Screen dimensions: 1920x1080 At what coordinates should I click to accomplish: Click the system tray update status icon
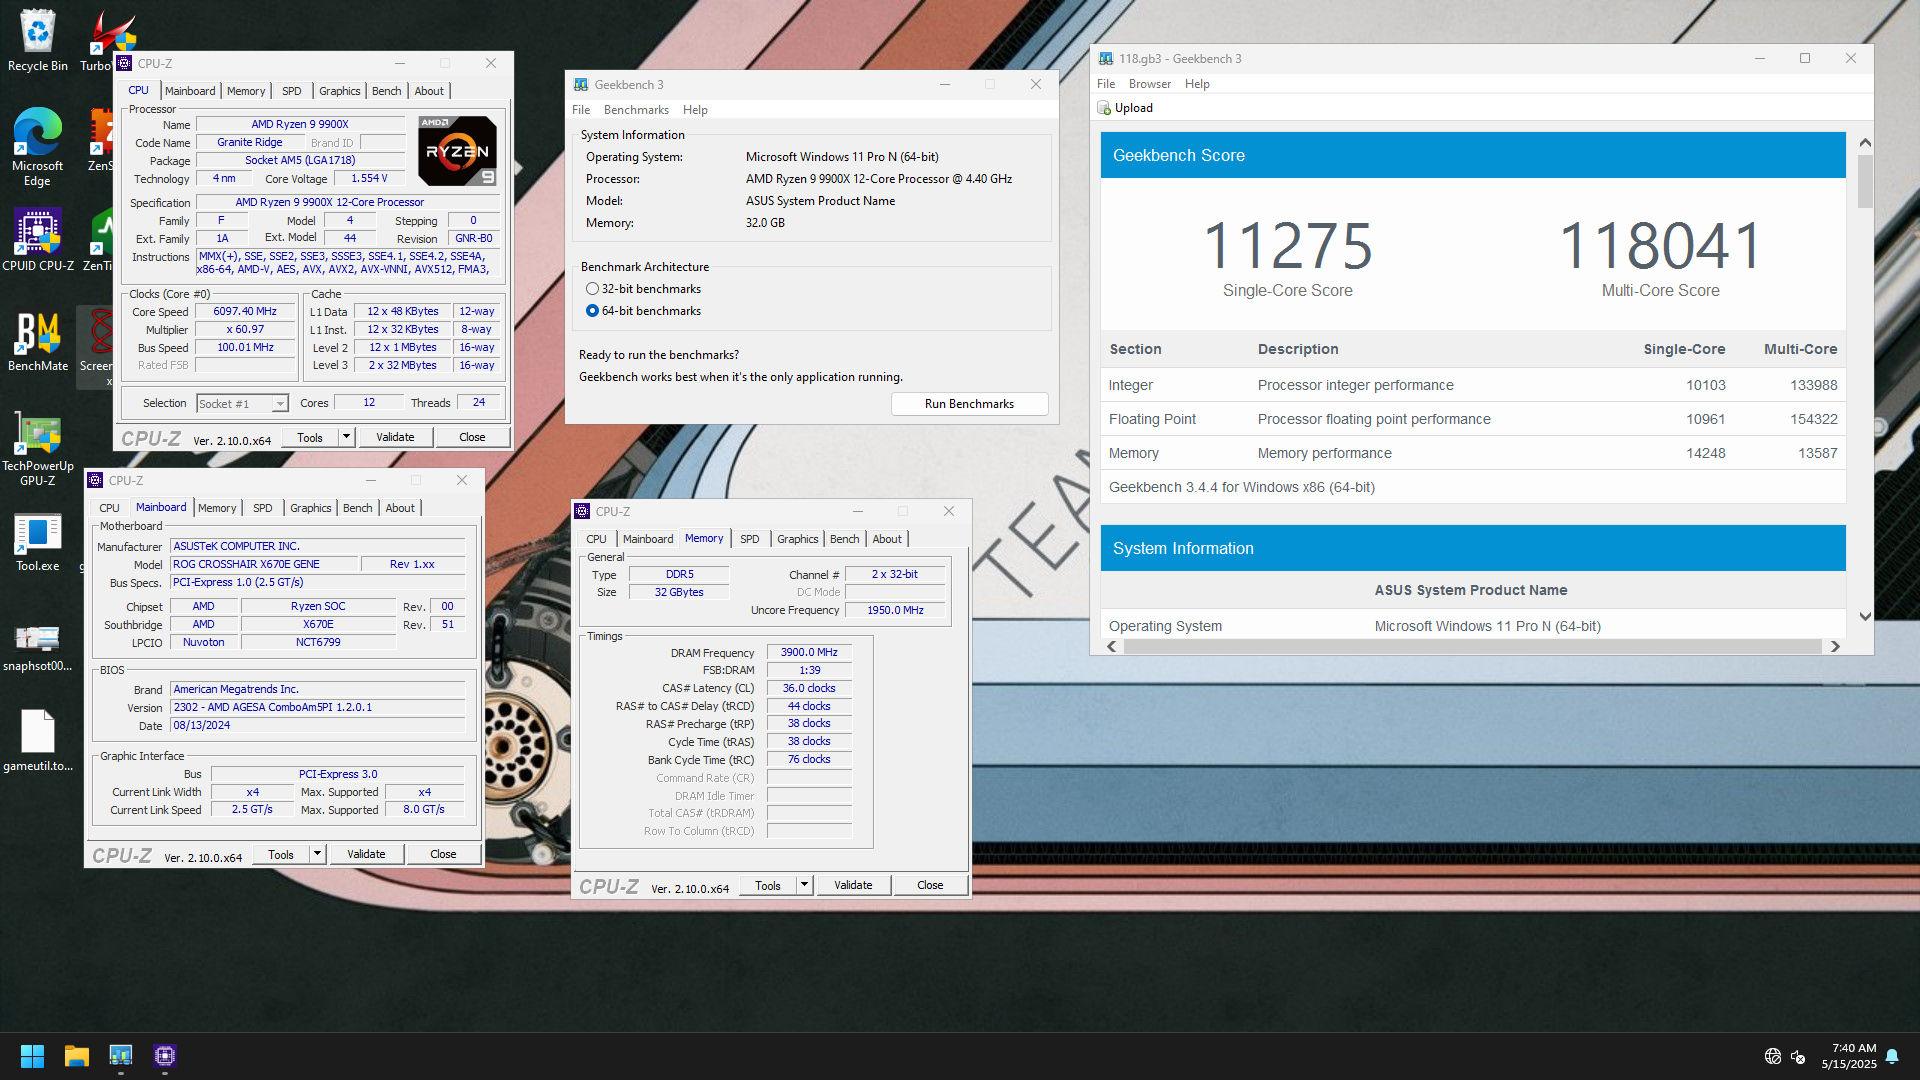coord(1798,1056)
